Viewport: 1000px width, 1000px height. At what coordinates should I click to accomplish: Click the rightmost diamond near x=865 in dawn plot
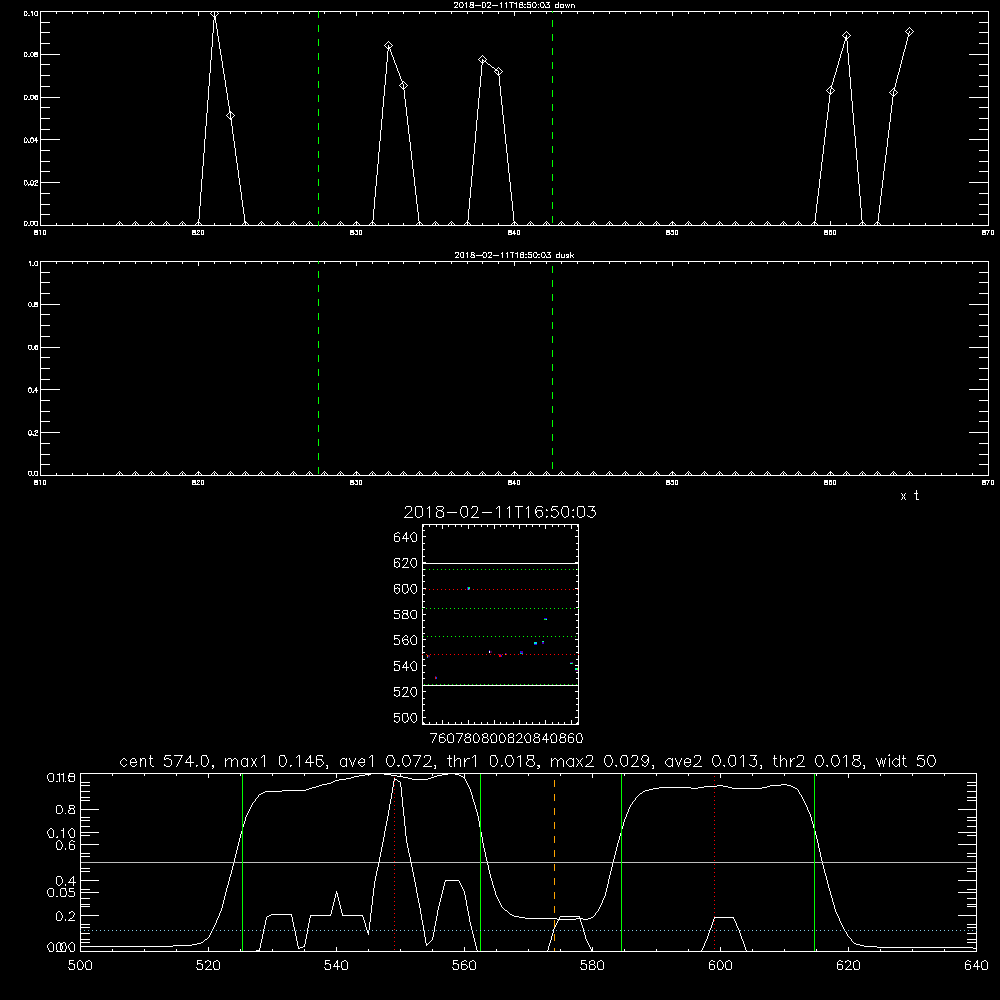point(909,32)
